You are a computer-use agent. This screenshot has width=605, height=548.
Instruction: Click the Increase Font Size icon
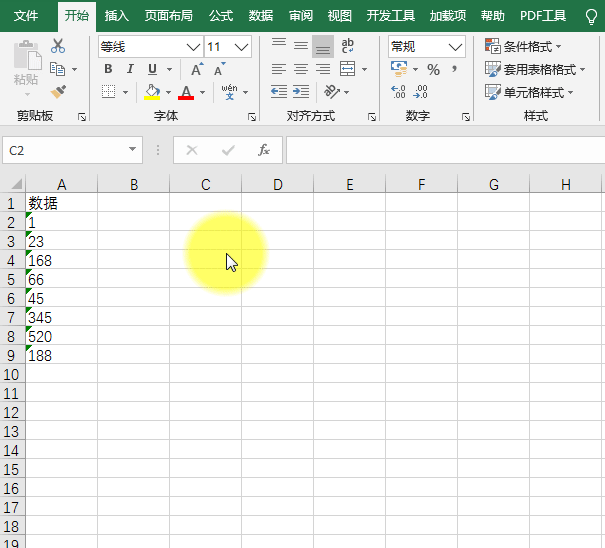point(197,69)
